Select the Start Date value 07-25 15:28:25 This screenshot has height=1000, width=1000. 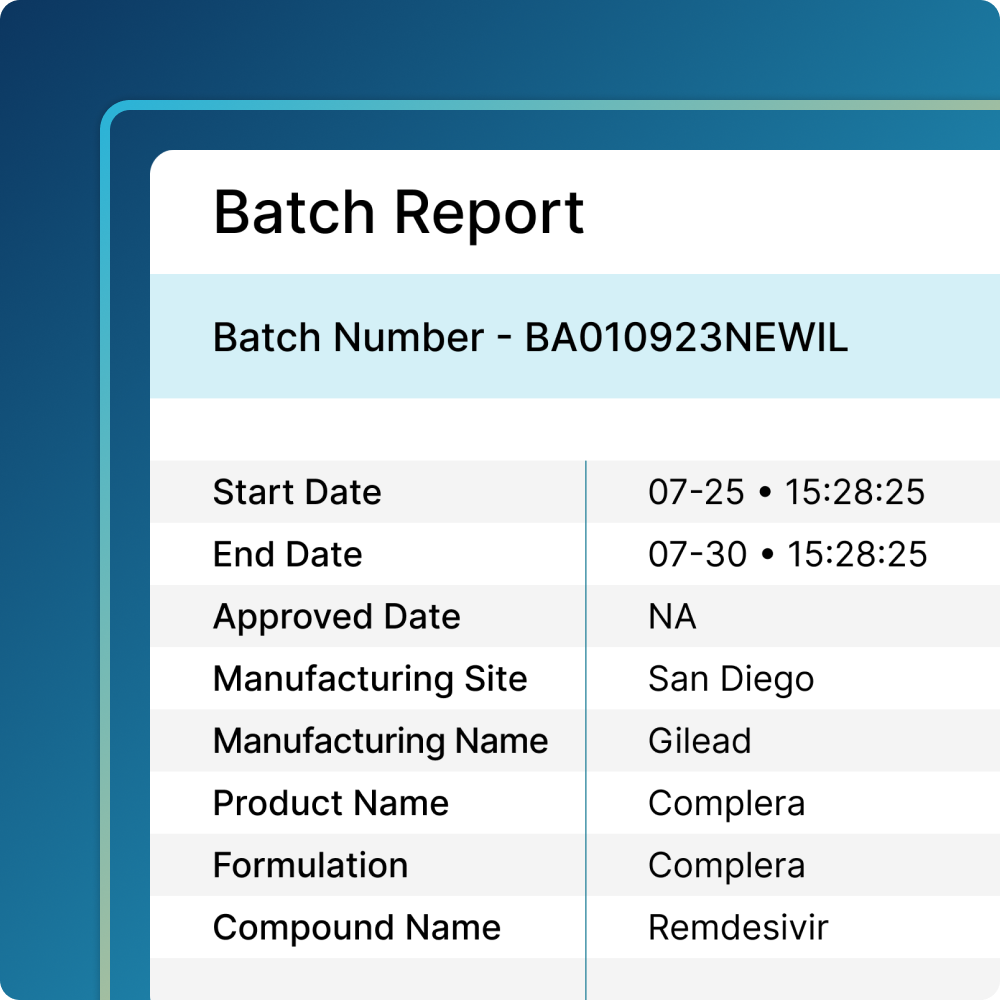[x=786, y=492]
